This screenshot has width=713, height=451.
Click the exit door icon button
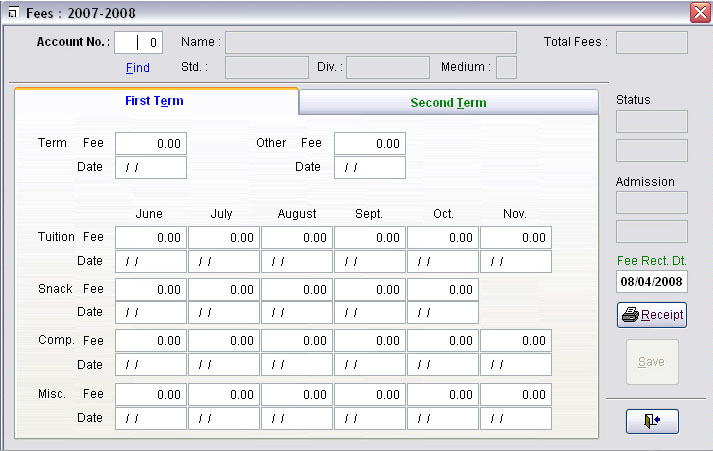[x=652, y=421]
